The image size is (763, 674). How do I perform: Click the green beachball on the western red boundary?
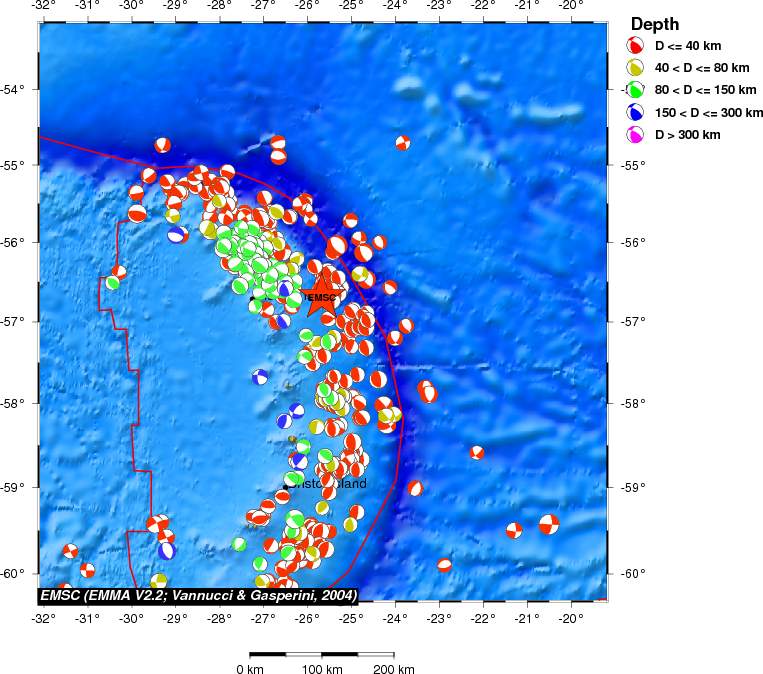pos(113,282)
